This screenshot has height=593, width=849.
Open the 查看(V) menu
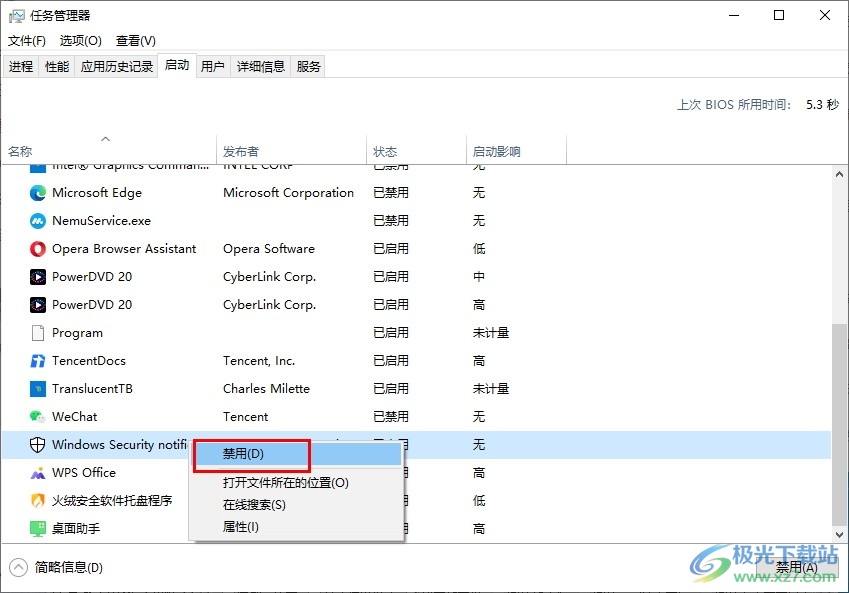click(x=136, y=41)
